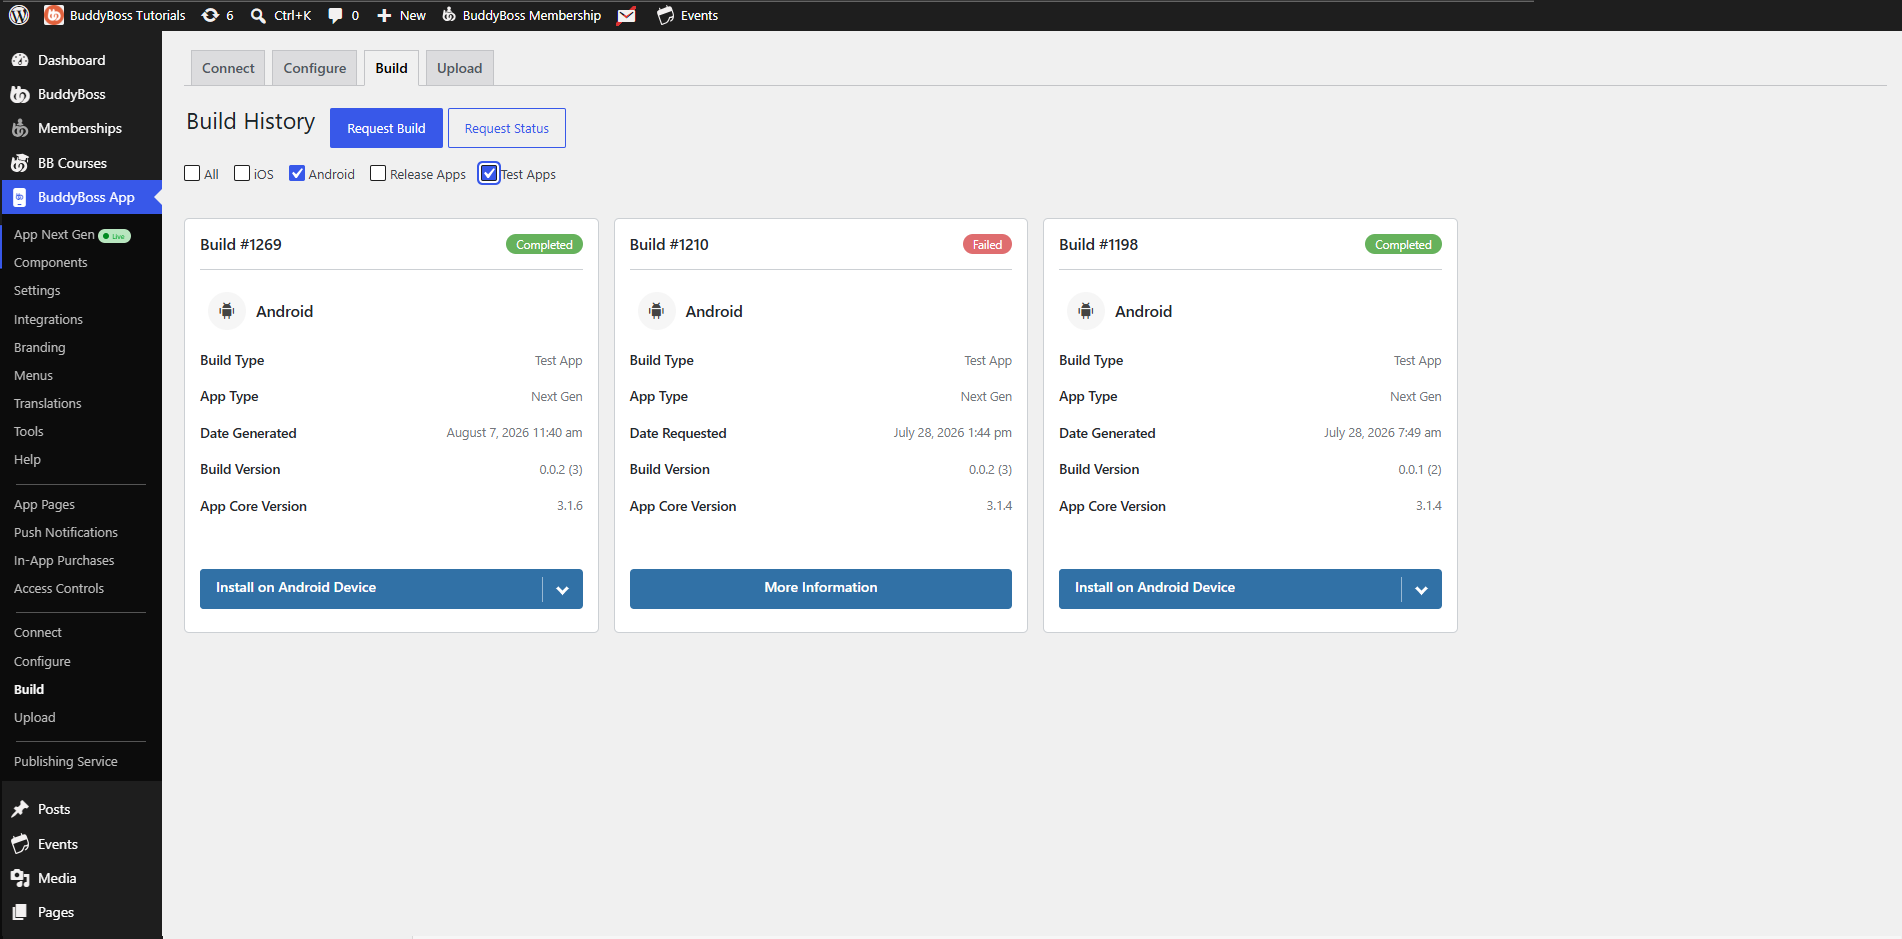
Task: Check the iOS filter checkbox
Action: [242, 173]
